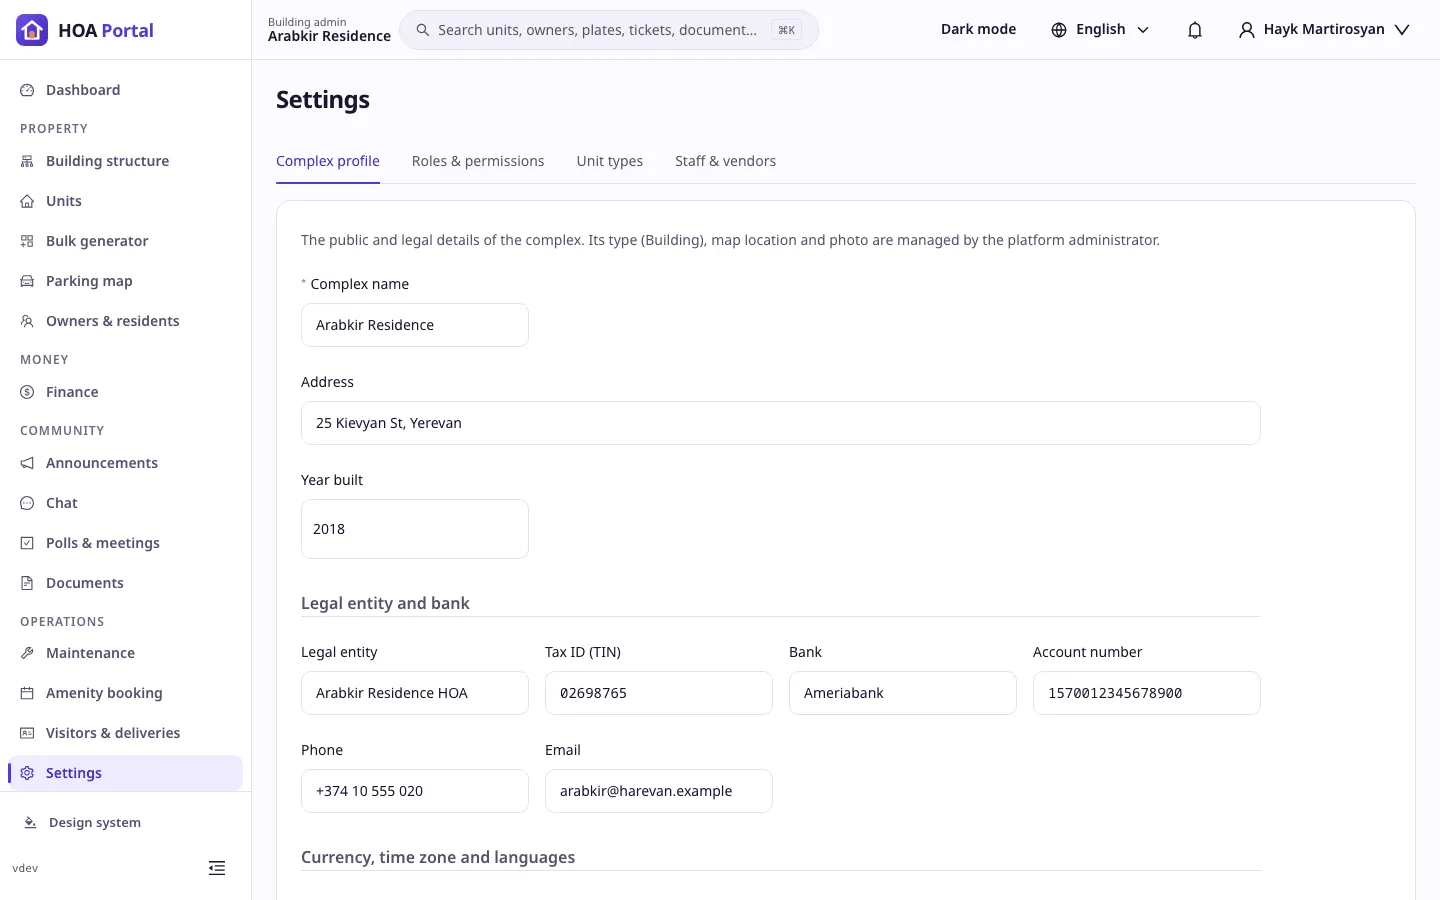Expand the English language dropdown
1440x900 pixels.
(x=1100, y=30)
